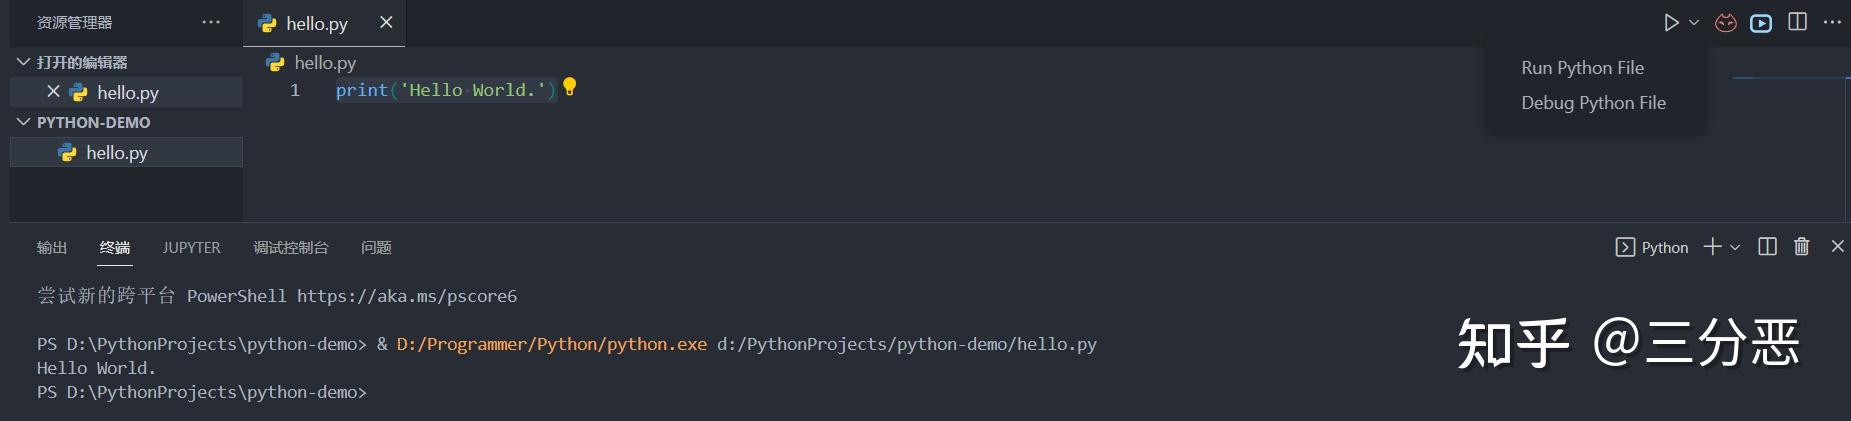Screen dimensions: 1851x421
Task: Click the Run Python File play icon
Action: (1671, 22)
